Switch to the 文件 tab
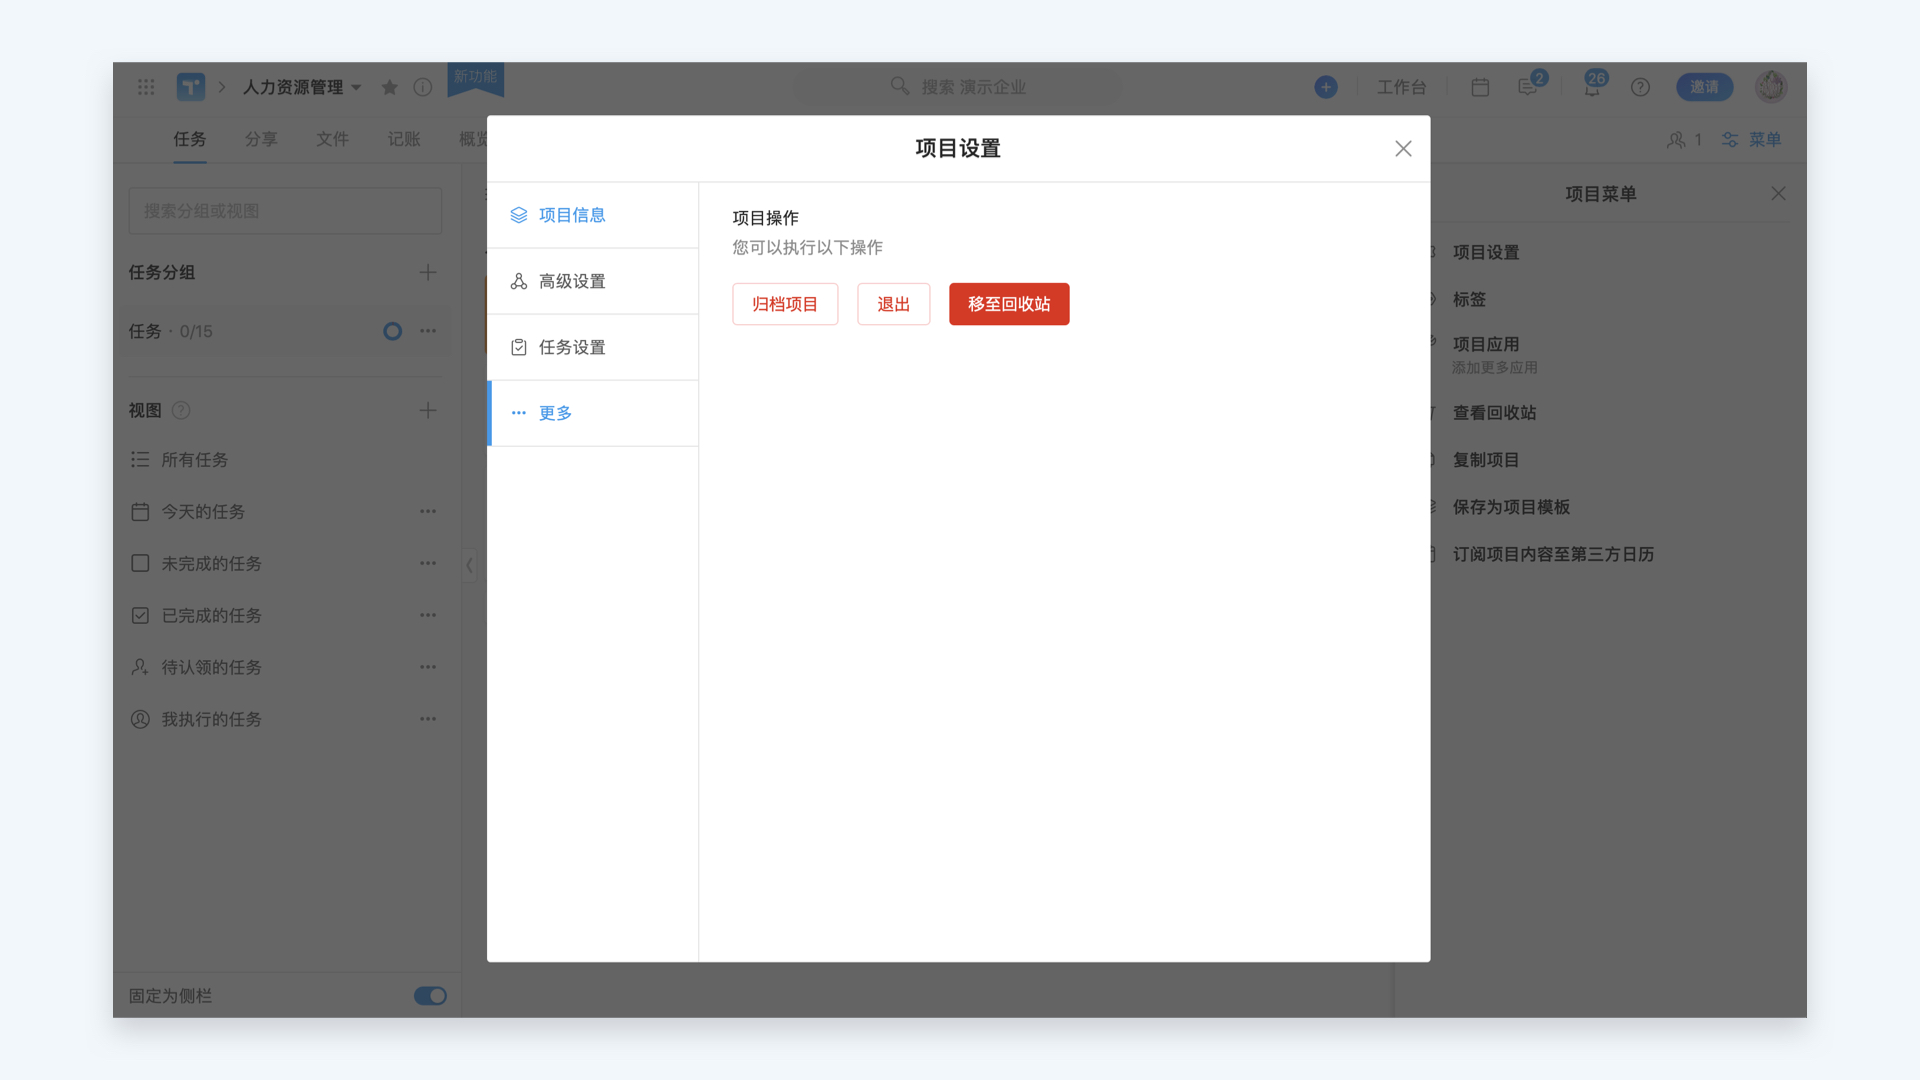This screenshot has height=1080, width=1920. [332, 140]
